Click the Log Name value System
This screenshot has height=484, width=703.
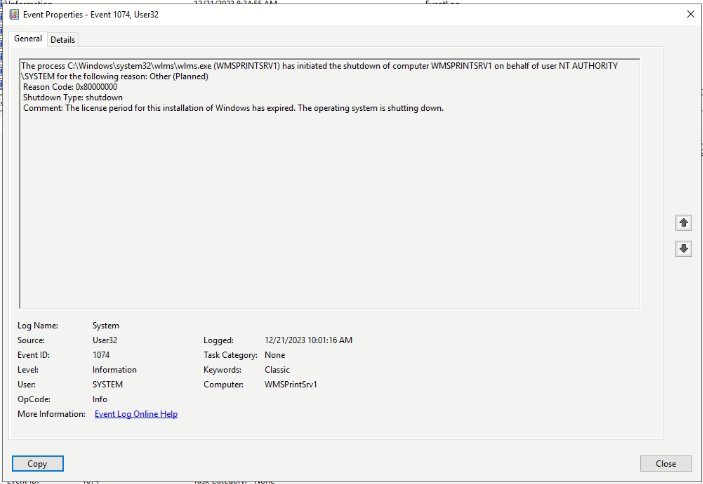pos(106,325)
